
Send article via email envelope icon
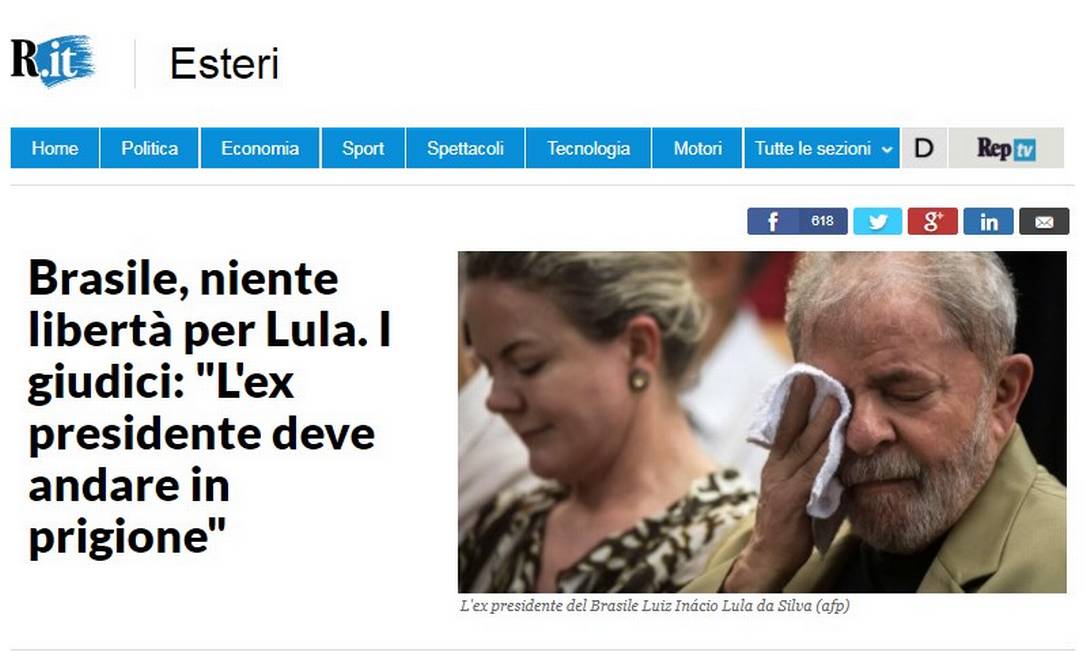(x=1044, y=221)
